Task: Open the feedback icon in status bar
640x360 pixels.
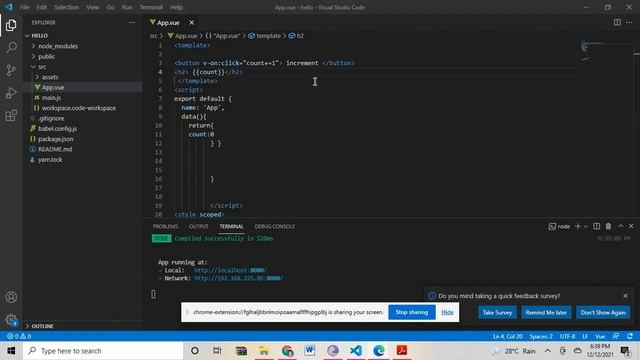Action: [616, 336]
